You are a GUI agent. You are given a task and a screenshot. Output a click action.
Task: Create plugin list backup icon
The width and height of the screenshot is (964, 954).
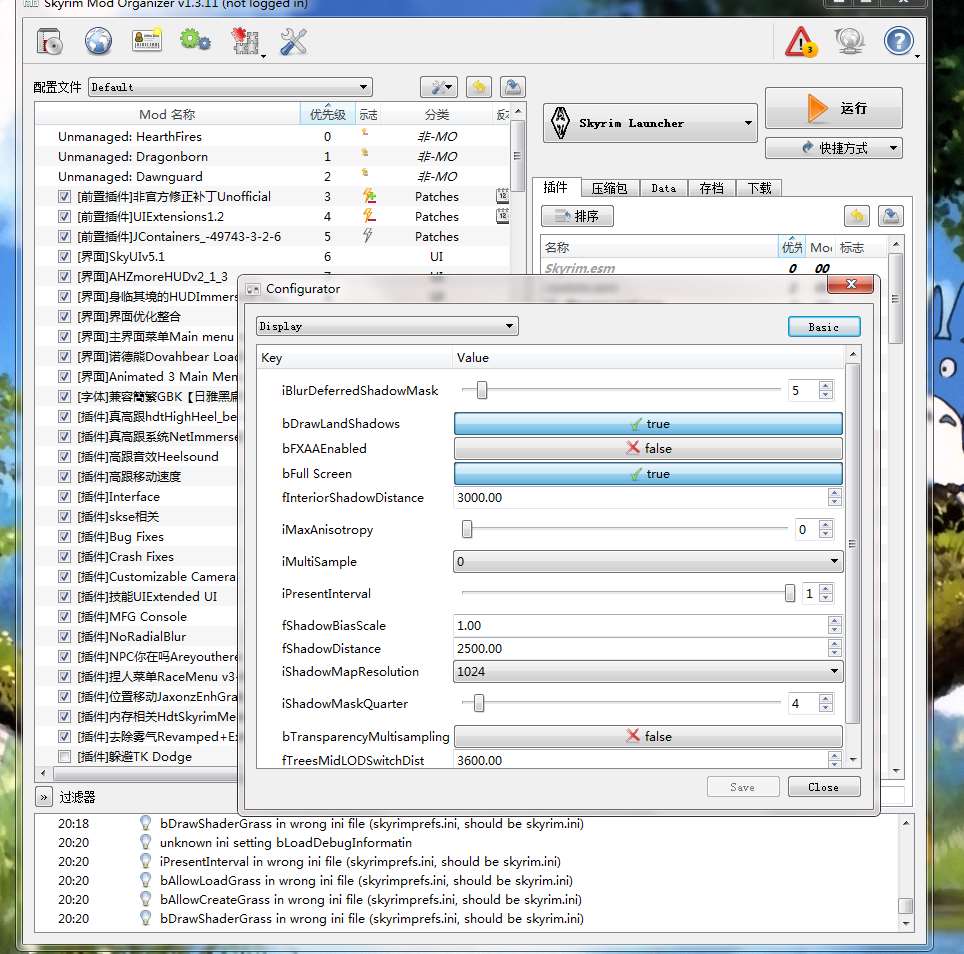point(891,216)
